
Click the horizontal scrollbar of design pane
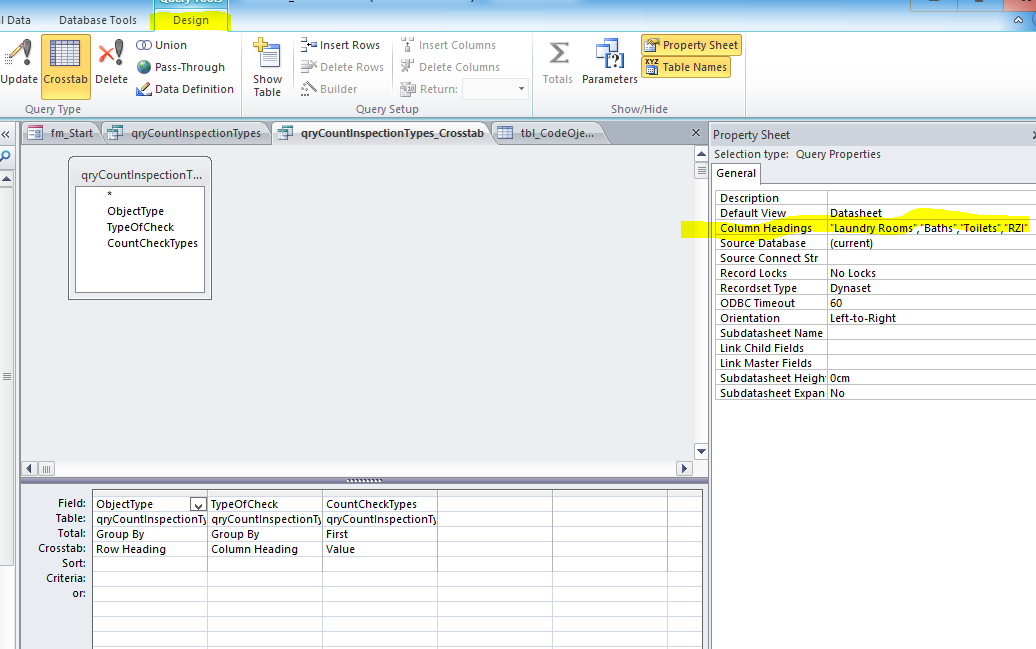[x=360, y=468]
